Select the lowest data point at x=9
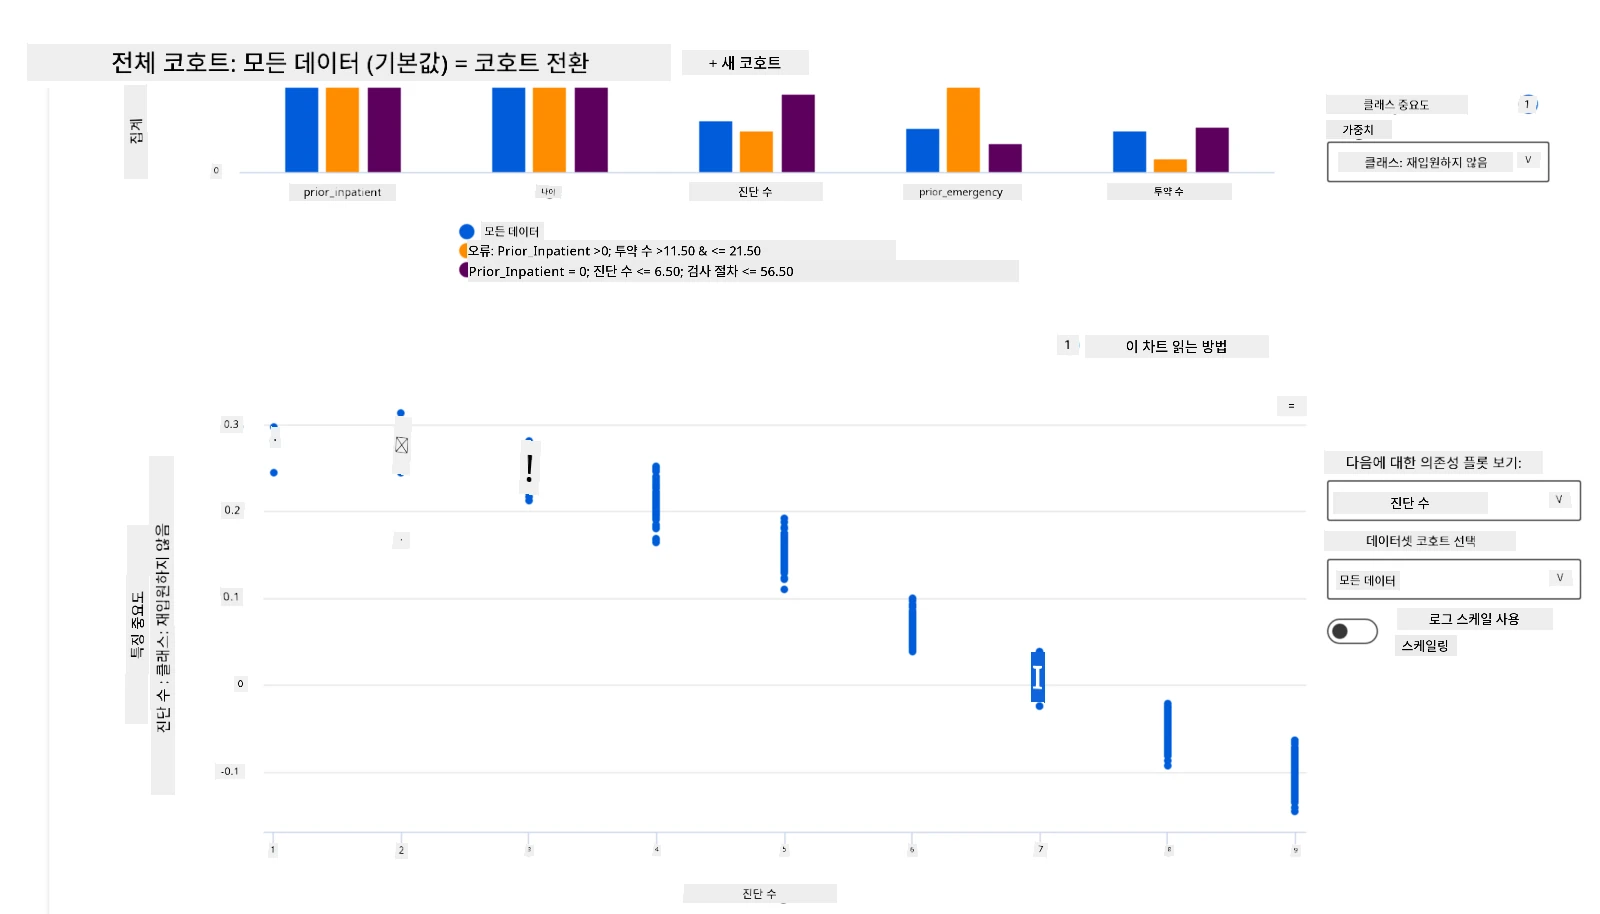This screenshot has width=1600, height=914. coord(1294,810)
